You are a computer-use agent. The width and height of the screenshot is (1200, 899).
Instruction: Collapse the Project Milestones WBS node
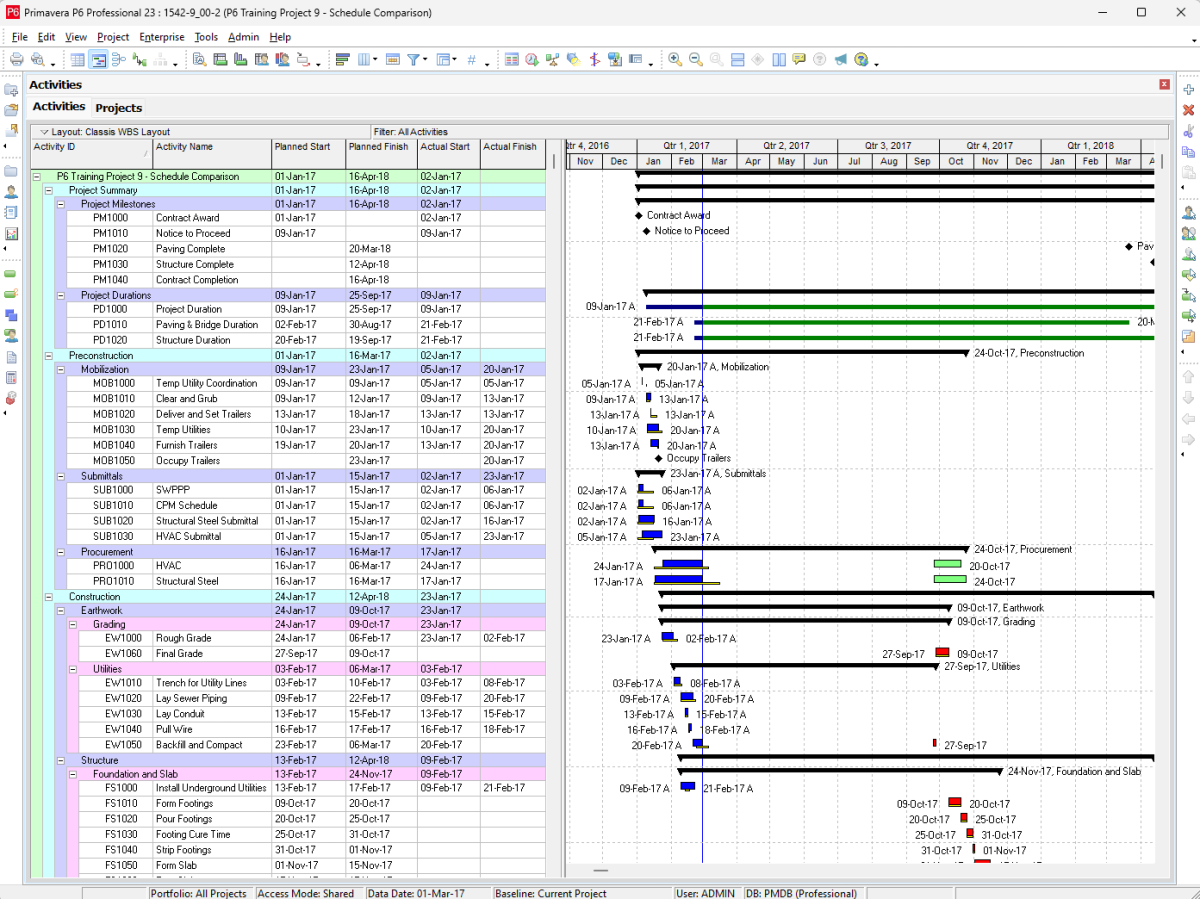coord(60,204)
